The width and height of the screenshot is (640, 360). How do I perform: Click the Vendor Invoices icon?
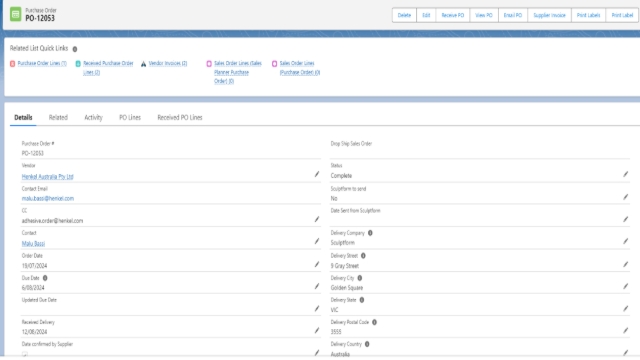pyautogui.click(x=143, y=64)
